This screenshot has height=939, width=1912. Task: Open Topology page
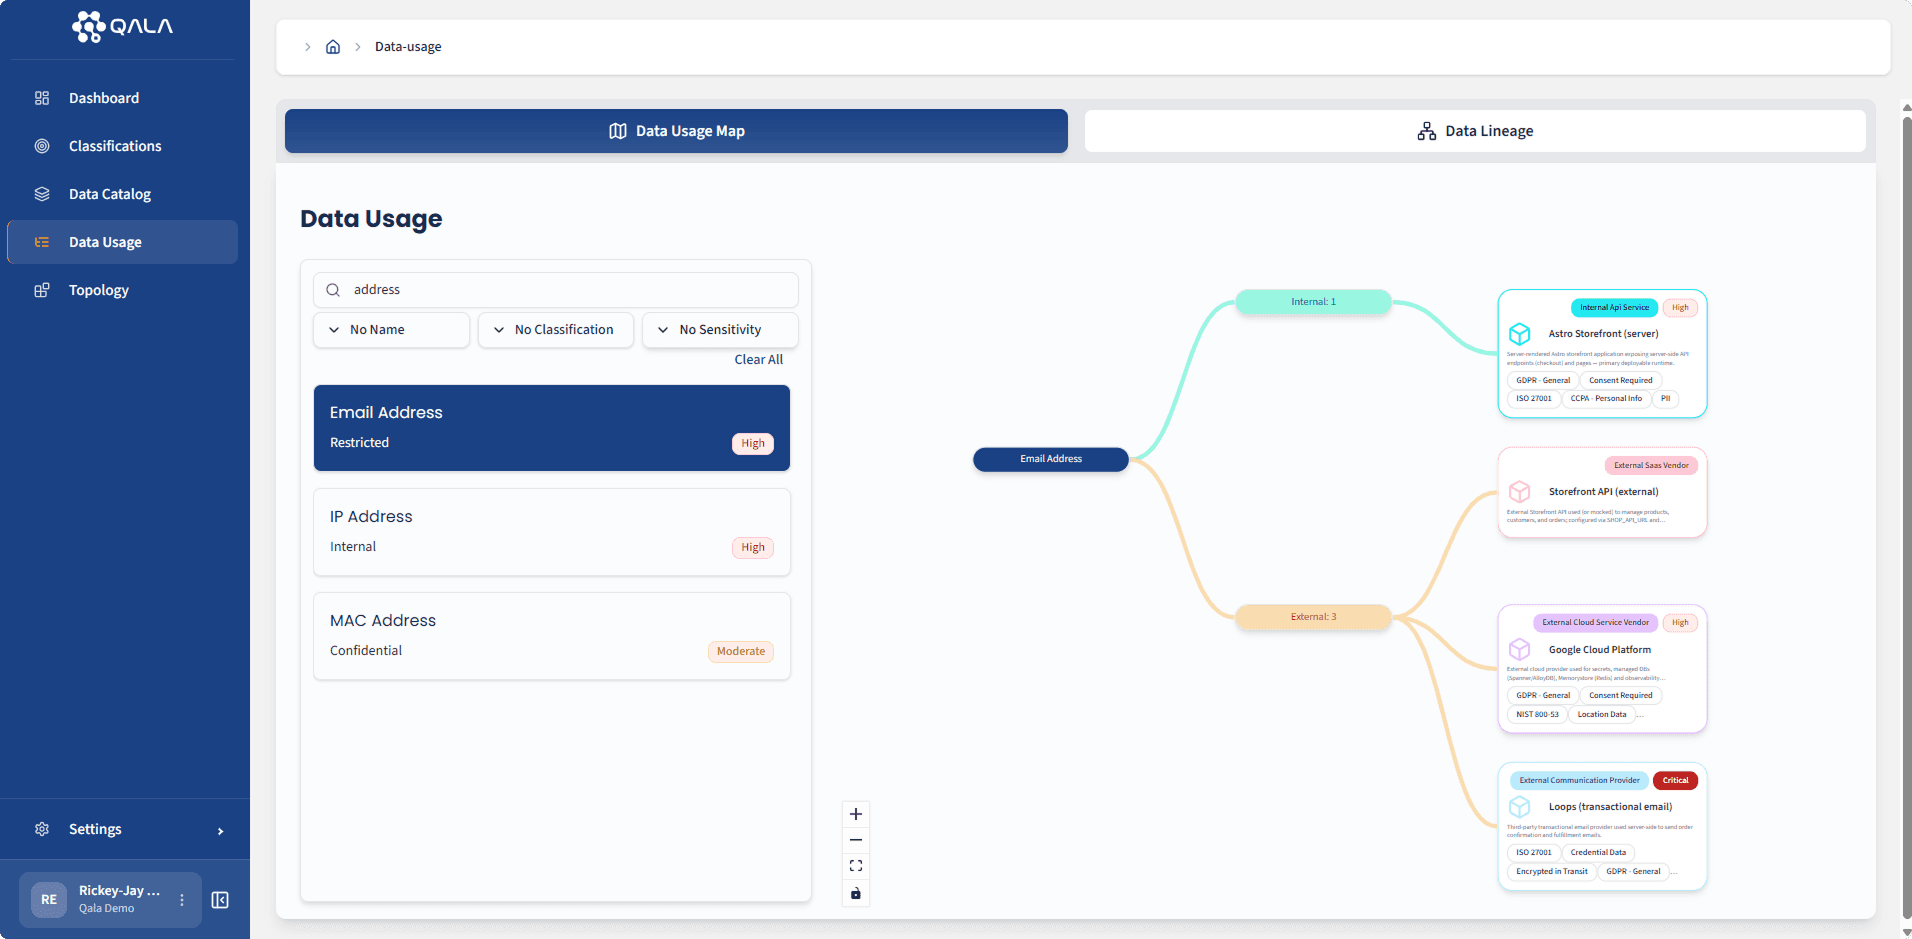coord(122,290)
